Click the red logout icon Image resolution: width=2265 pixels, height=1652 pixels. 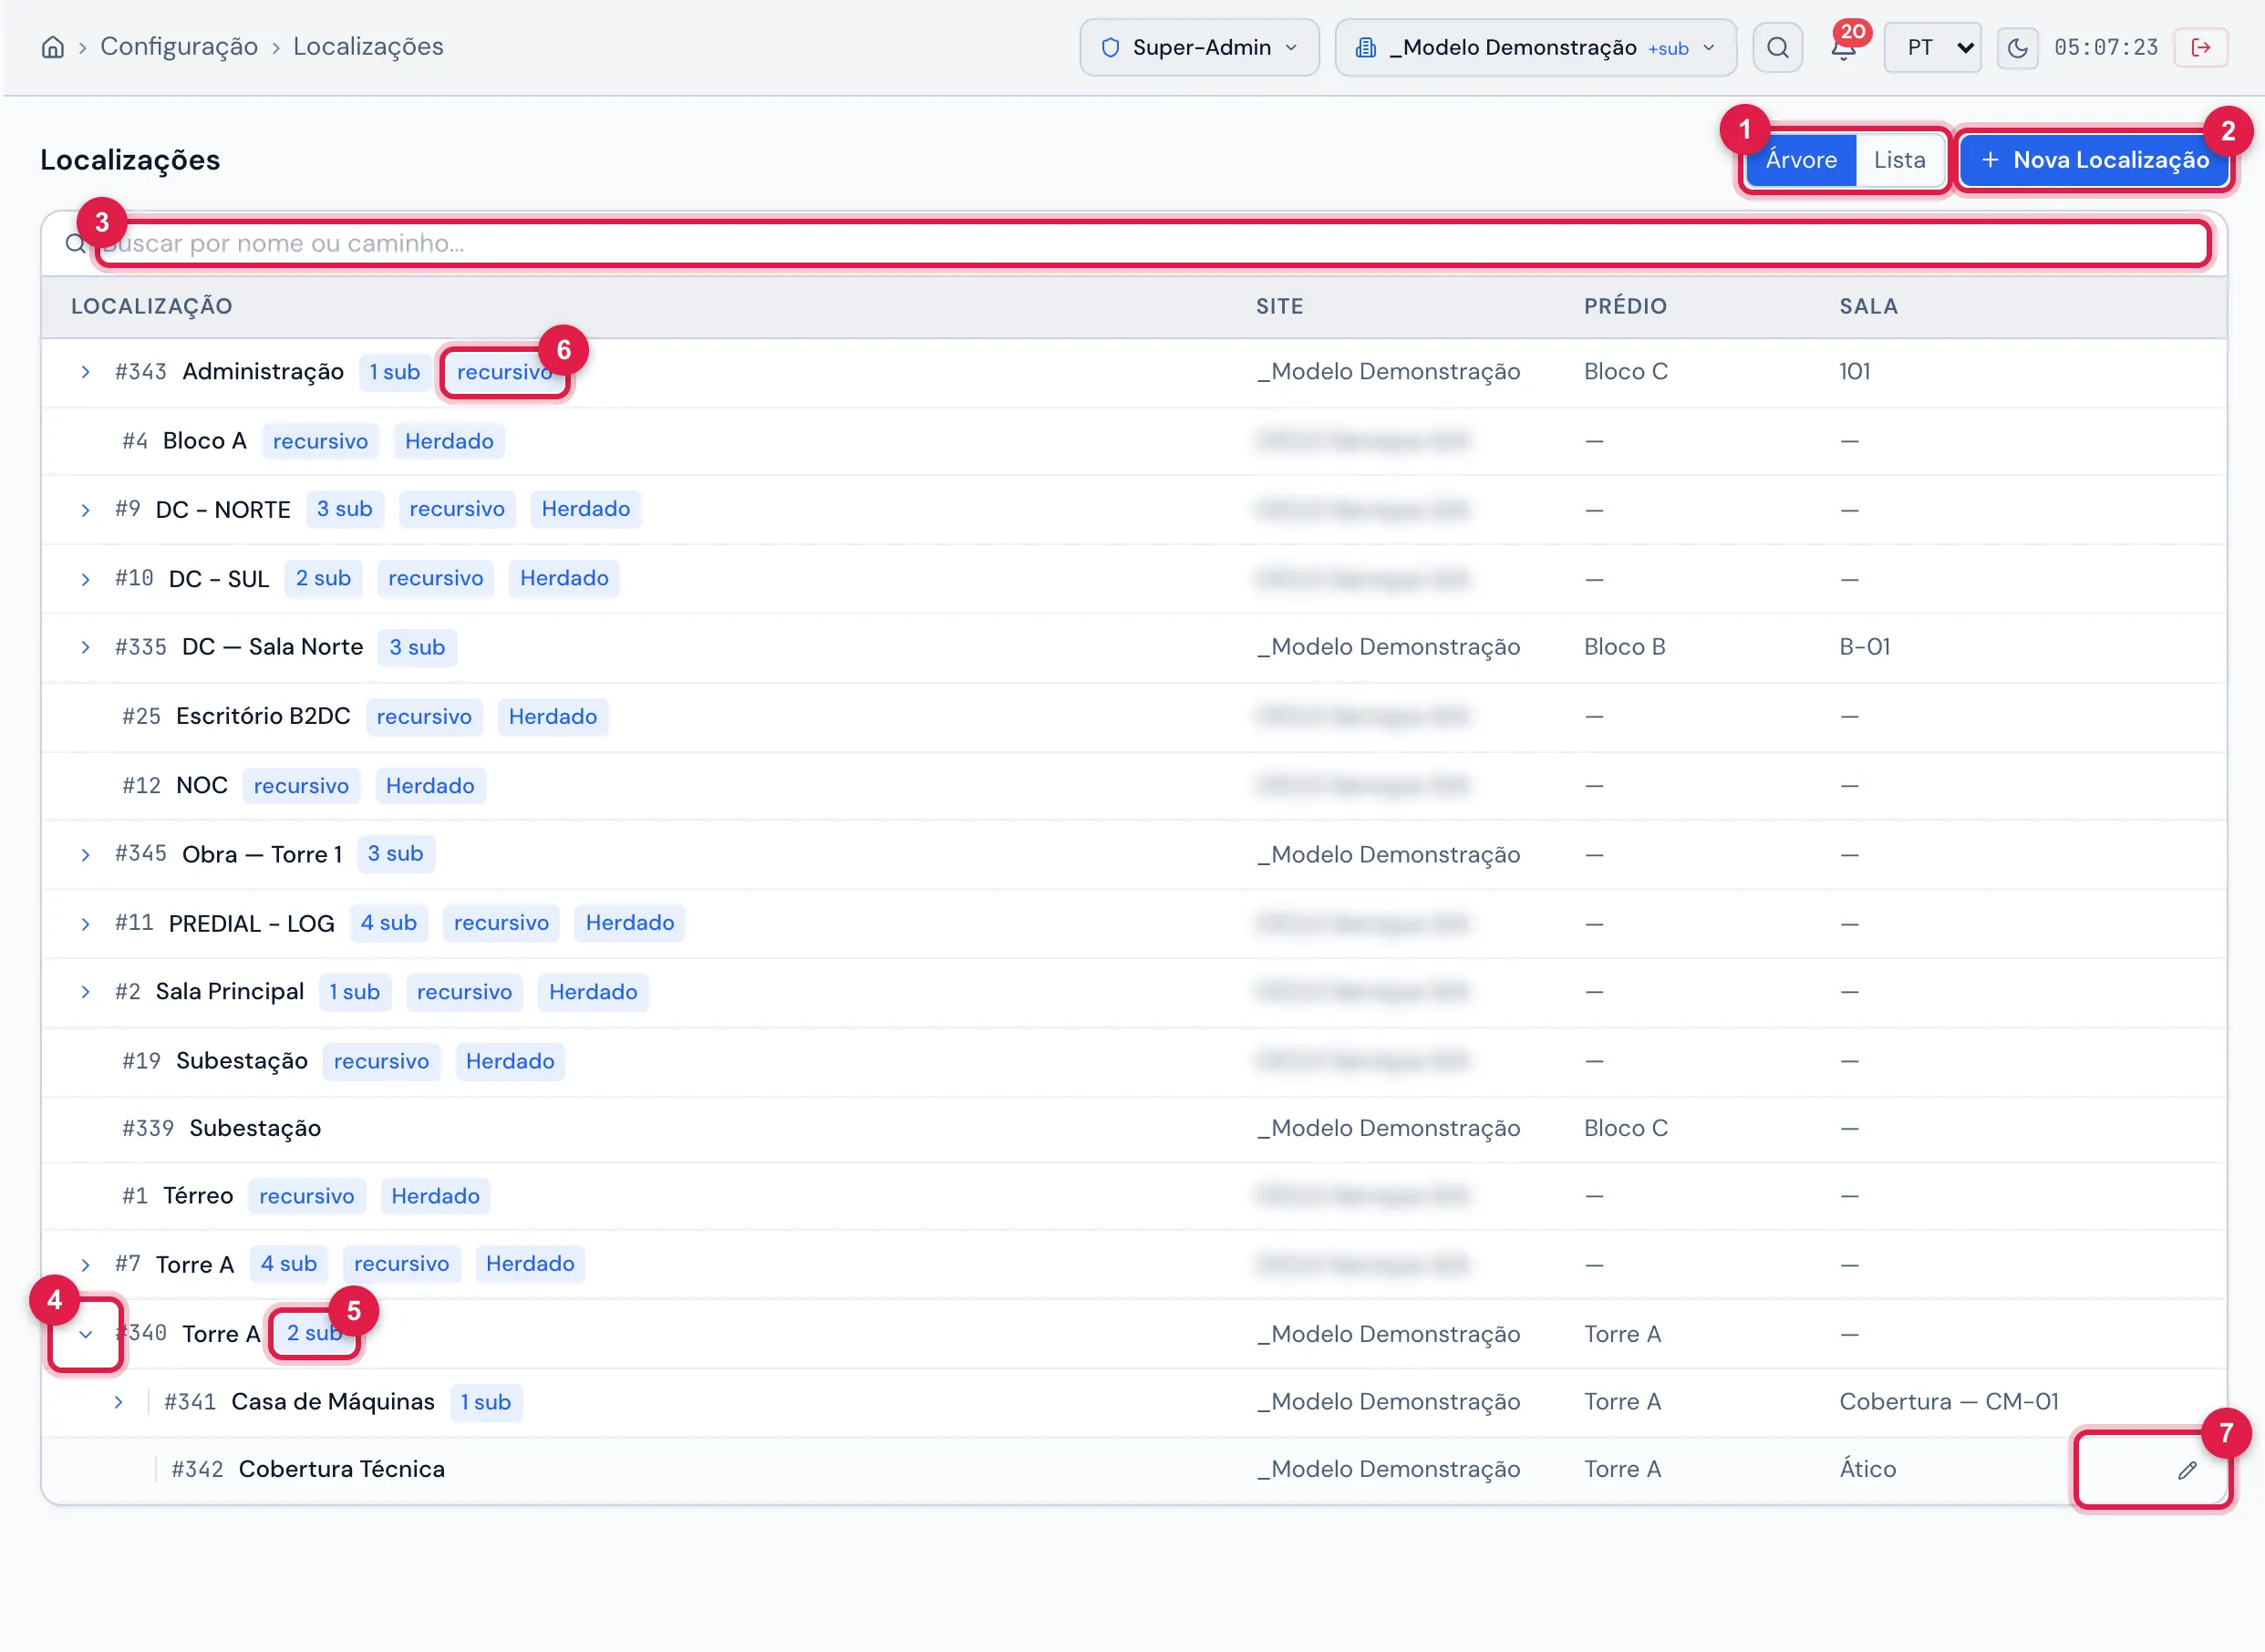[x=2200, y=47]
